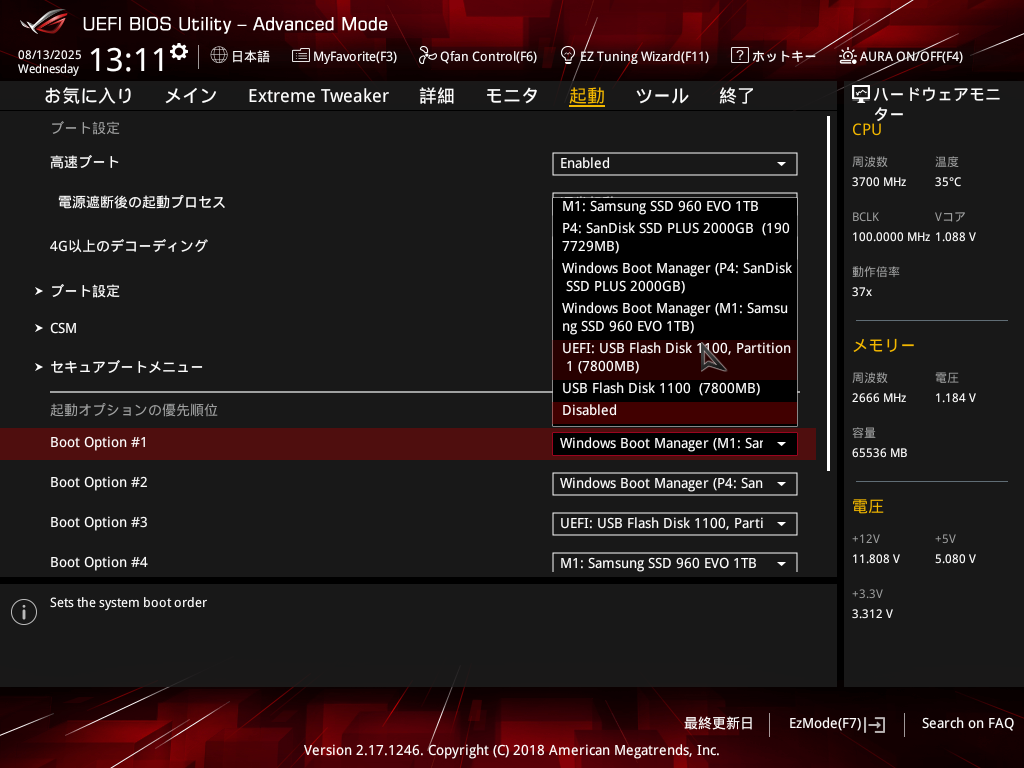Click the AURA light icon
The height and width of the screenshot is (768, 1024).
[848, 56]
